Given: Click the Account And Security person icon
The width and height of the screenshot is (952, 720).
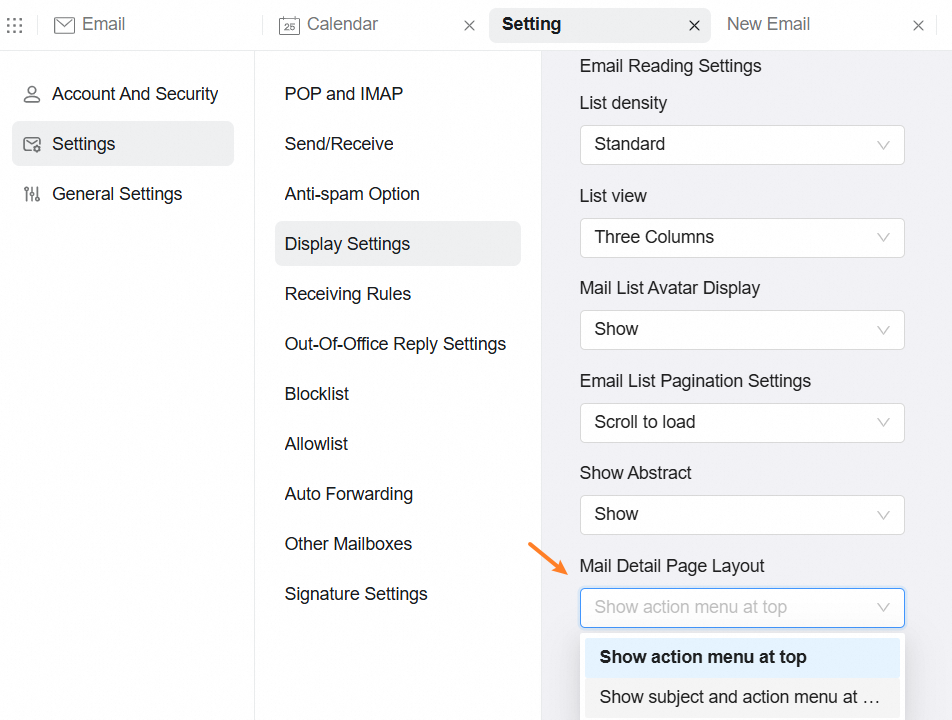Looking at the screenshot, I should point(32,94).
